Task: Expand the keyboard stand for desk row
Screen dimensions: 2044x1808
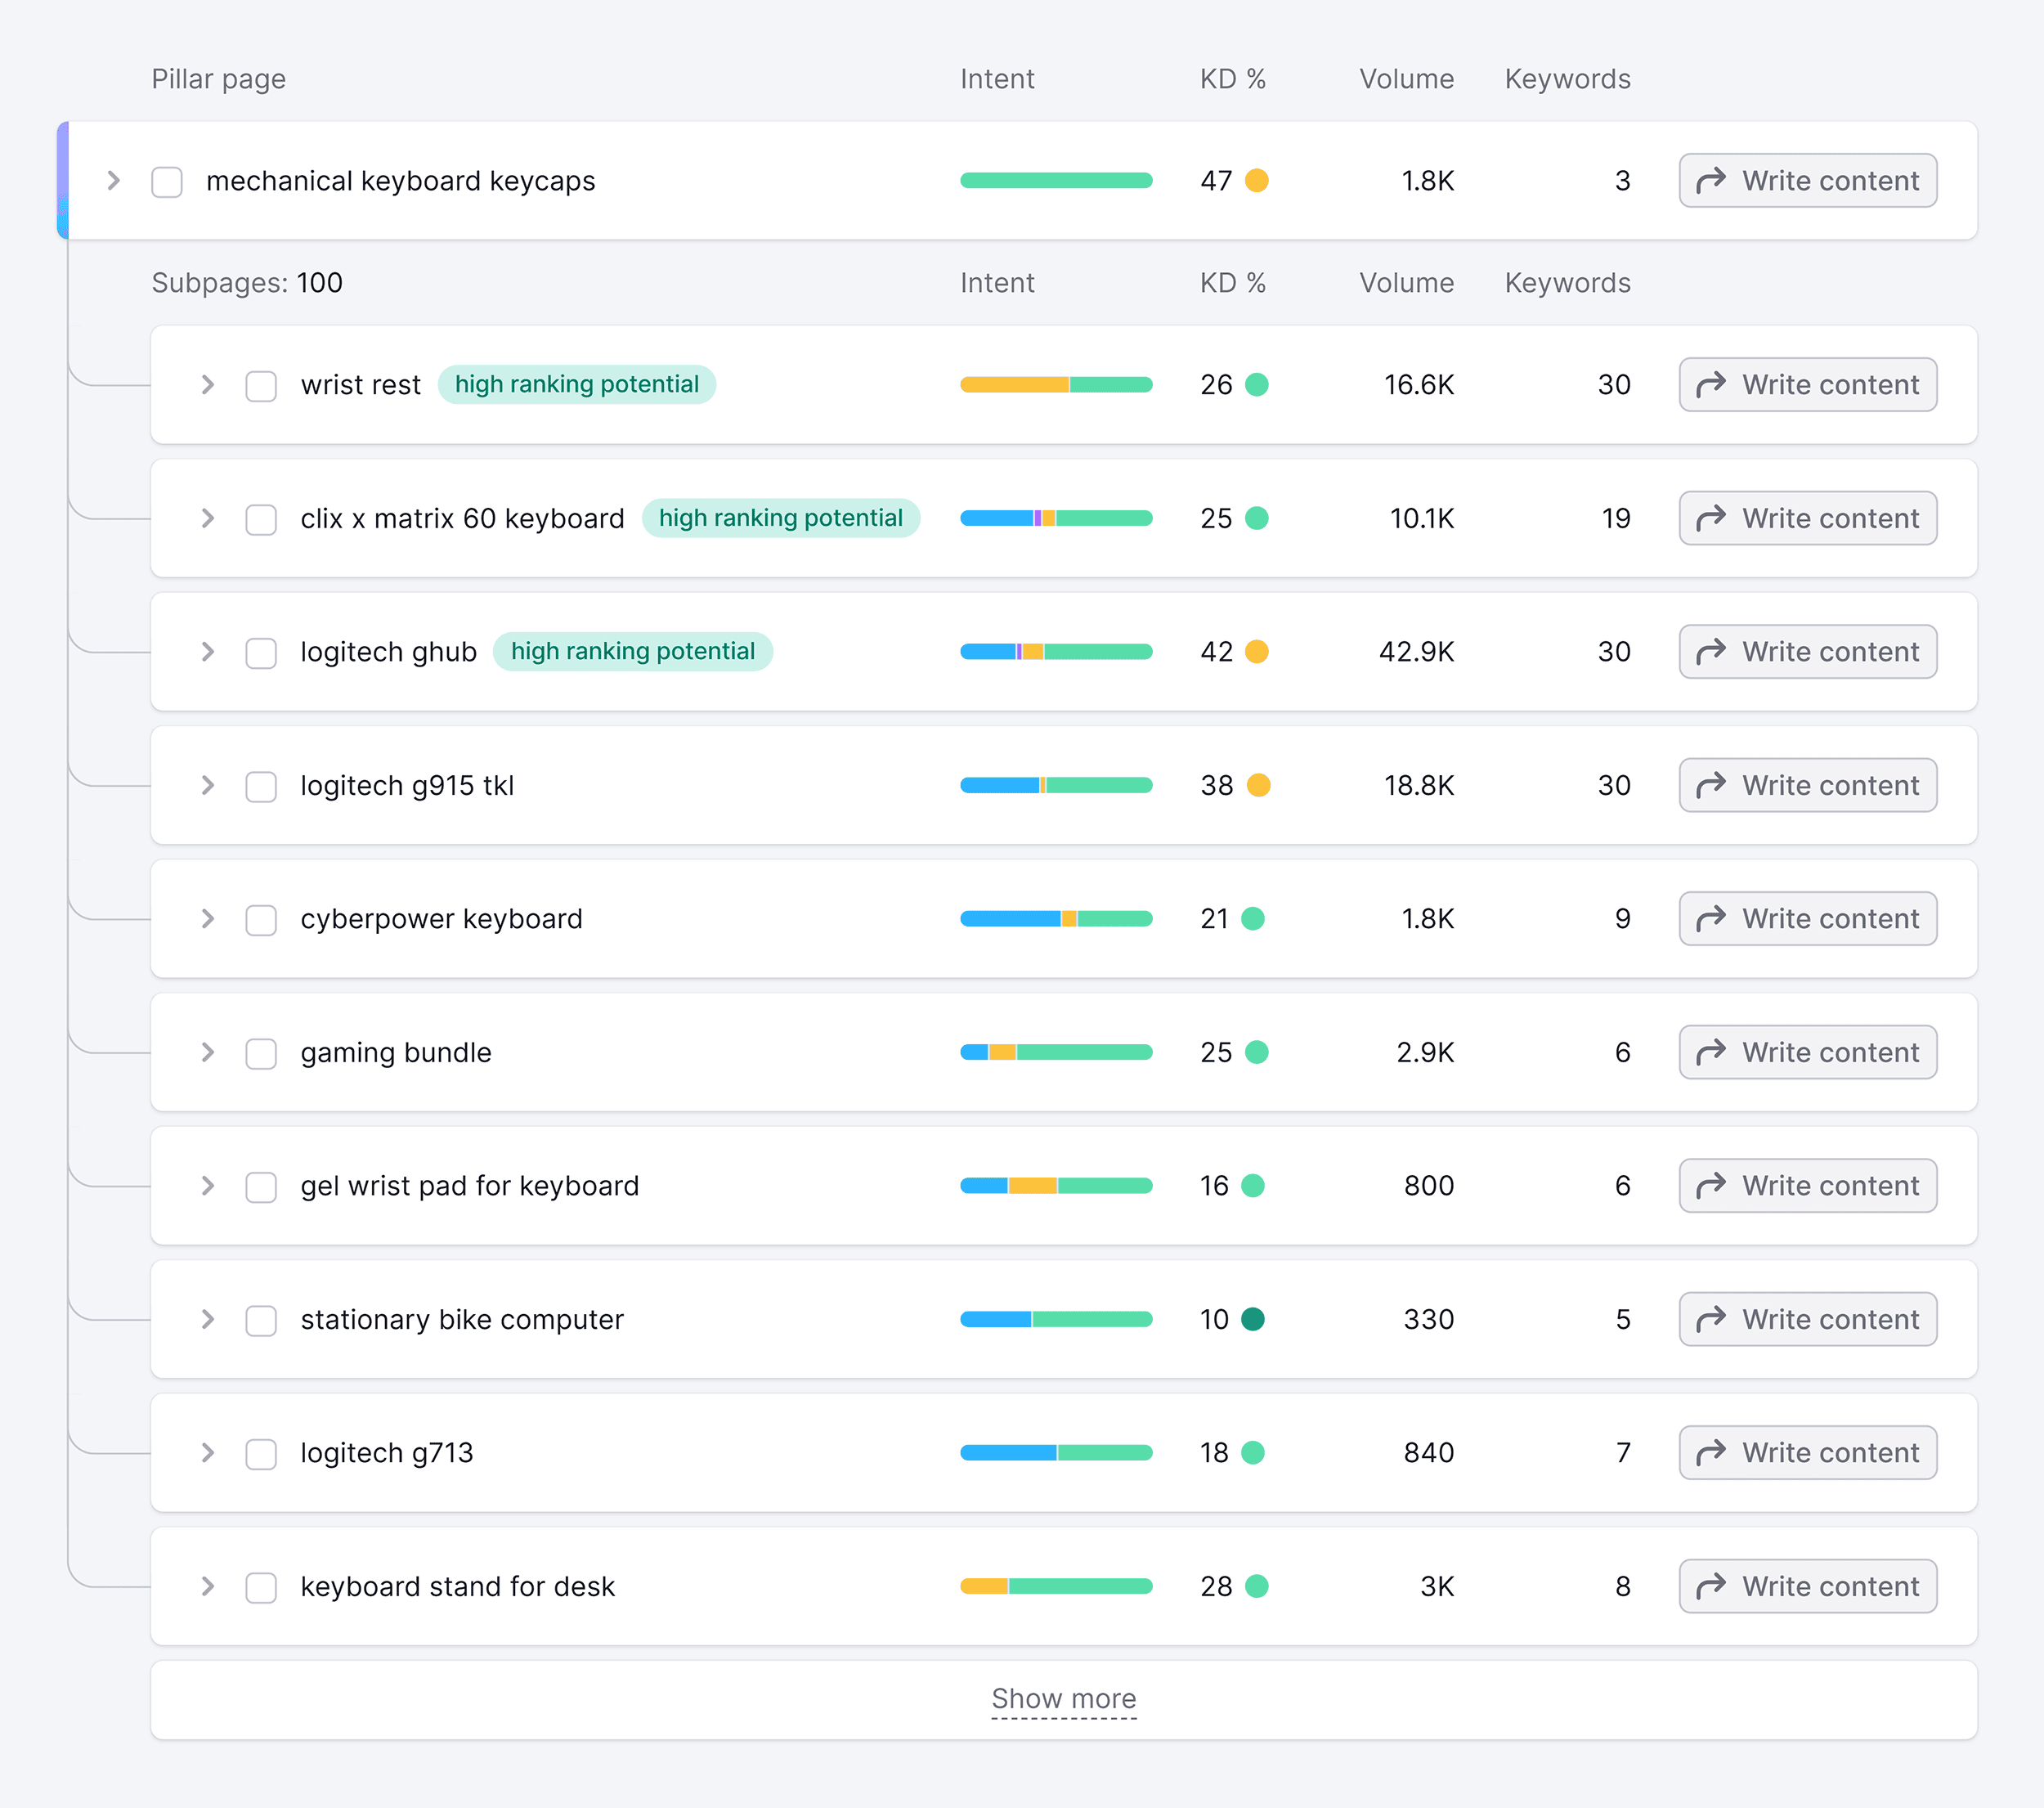Action: pyautogui.click(x=208, y=1586)
